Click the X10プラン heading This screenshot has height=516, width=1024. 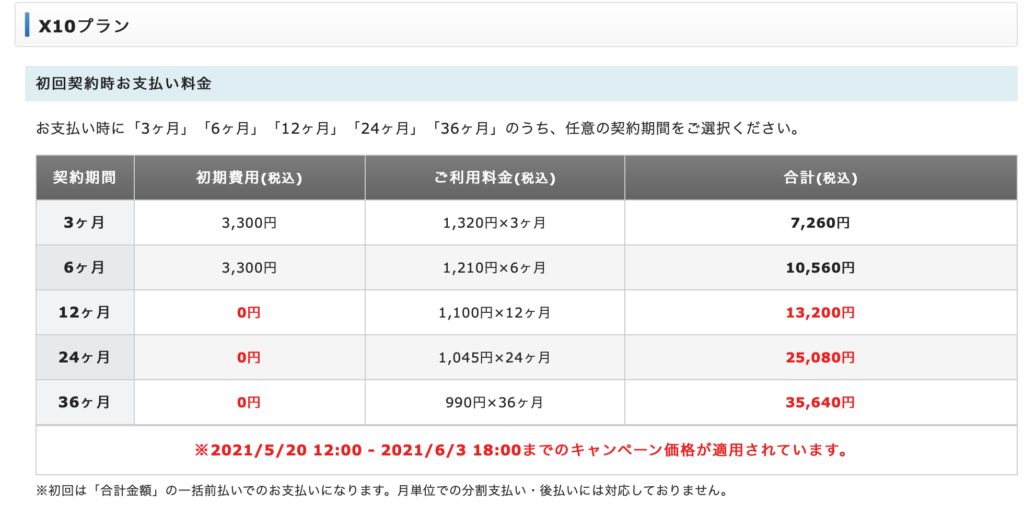point(84,26)
